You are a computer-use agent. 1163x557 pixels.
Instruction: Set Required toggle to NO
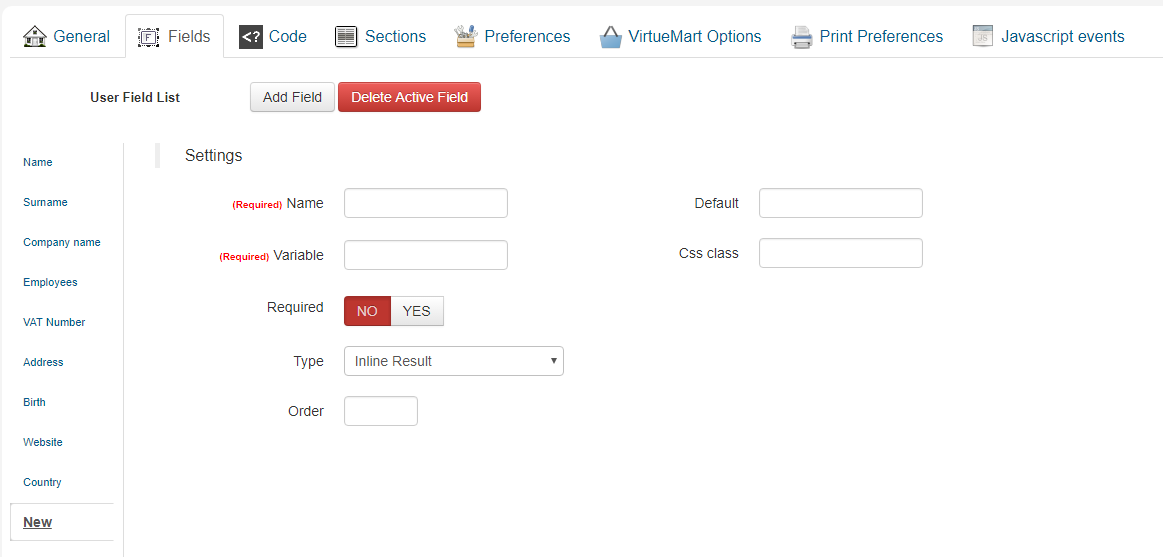pyautogui.click(x=367, y=312)
